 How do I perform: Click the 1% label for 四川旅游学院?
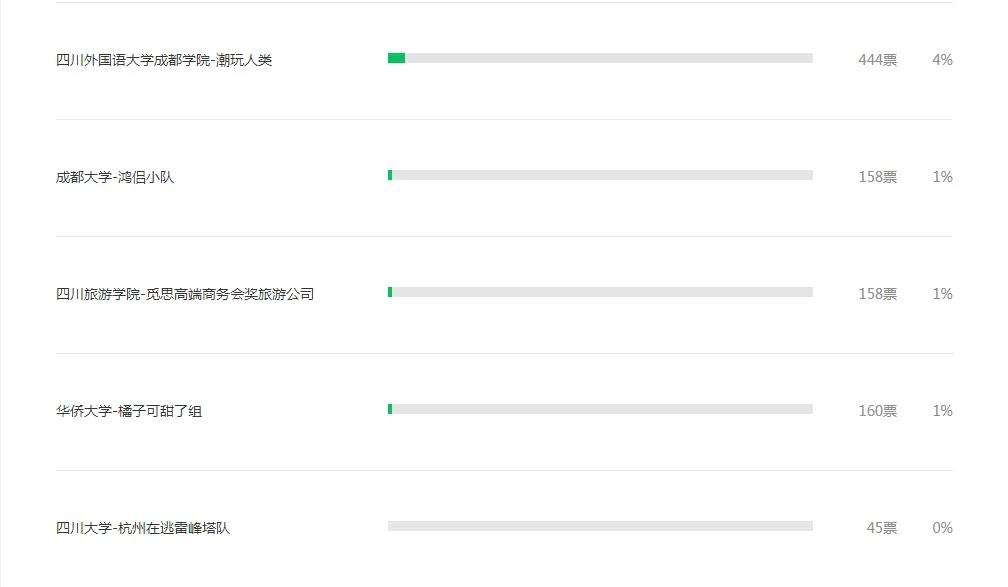pos(942,294)
